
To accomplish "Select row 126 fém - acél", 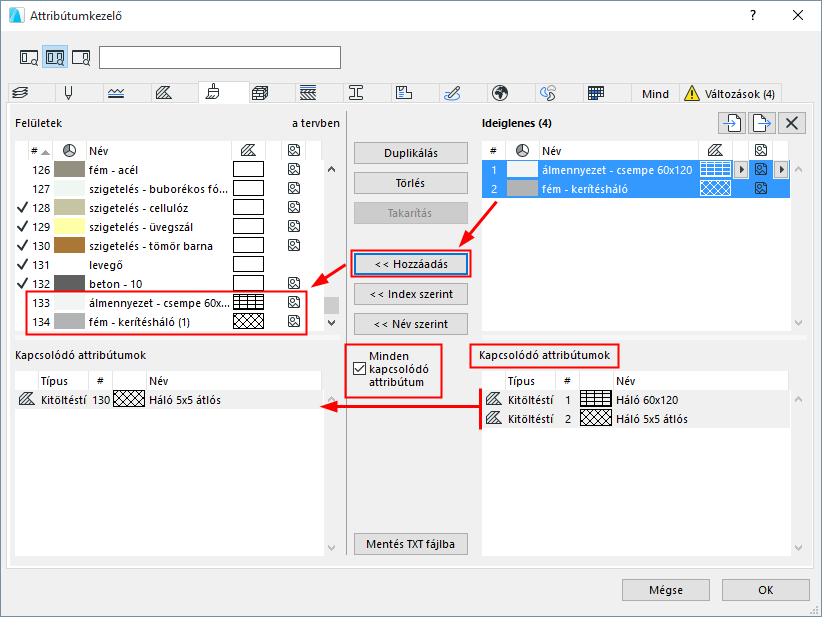I will (169, 170).
